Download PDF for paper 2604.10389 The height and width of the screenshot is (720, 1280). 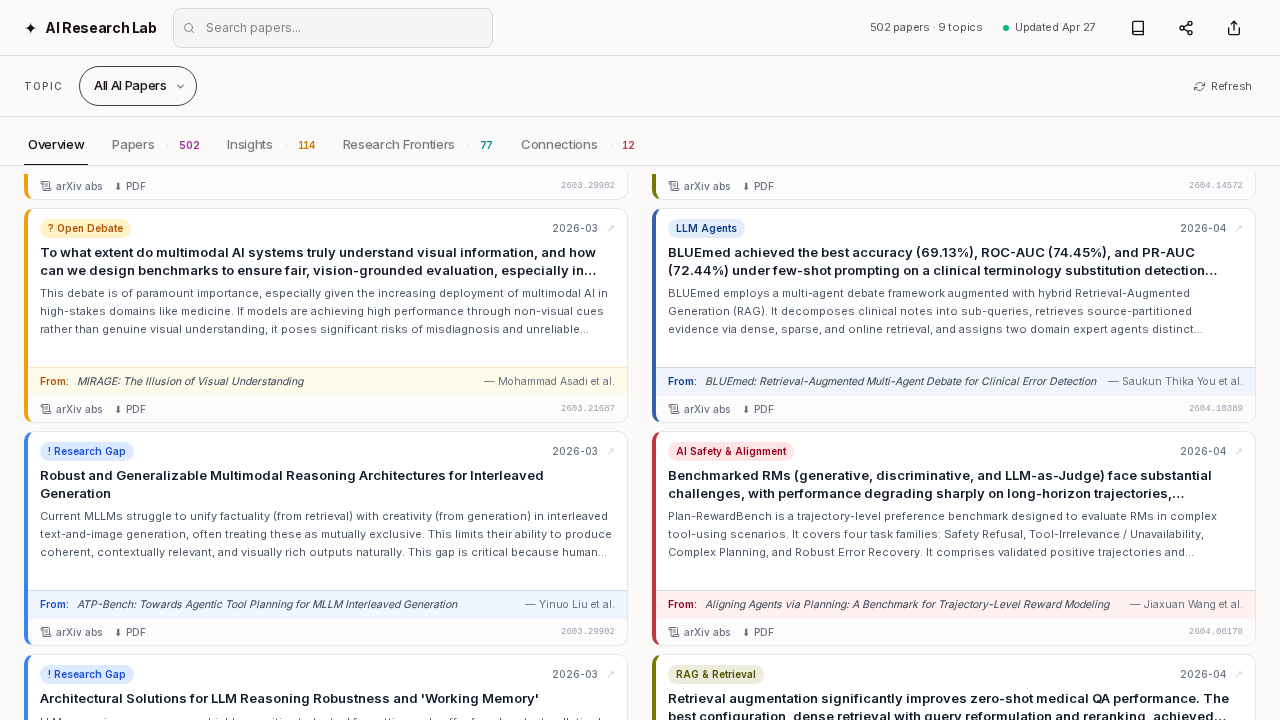758,409
